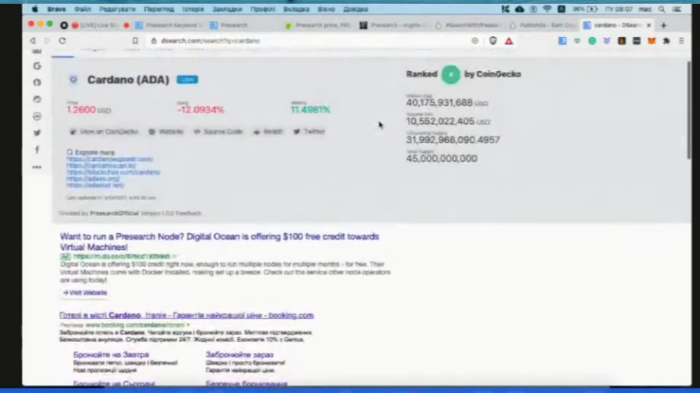Open the puzzle-piece extensions menu
This screenshot has height=393, width=700.
(x=667, y=41)
